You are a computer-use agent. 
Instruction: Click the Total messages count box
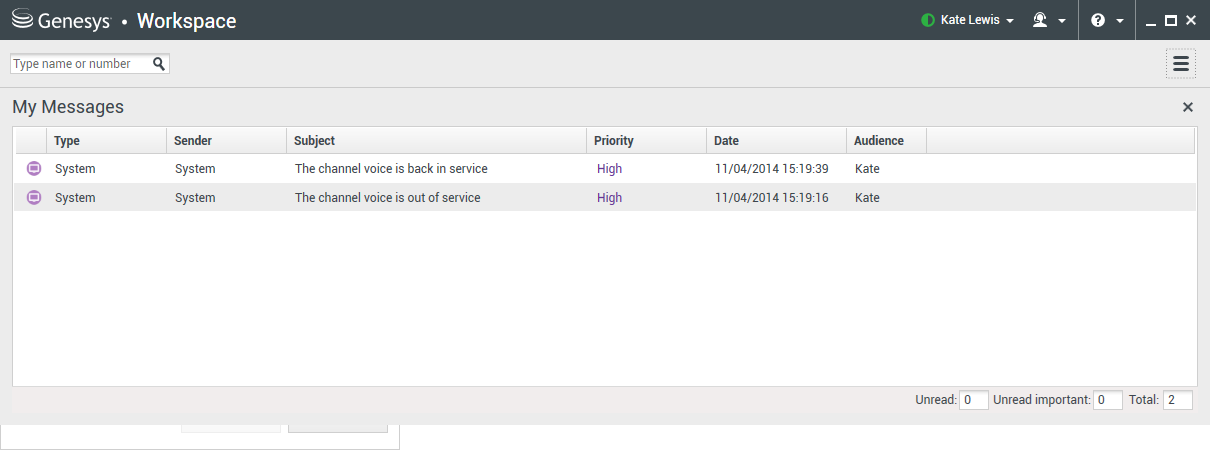1177,400
